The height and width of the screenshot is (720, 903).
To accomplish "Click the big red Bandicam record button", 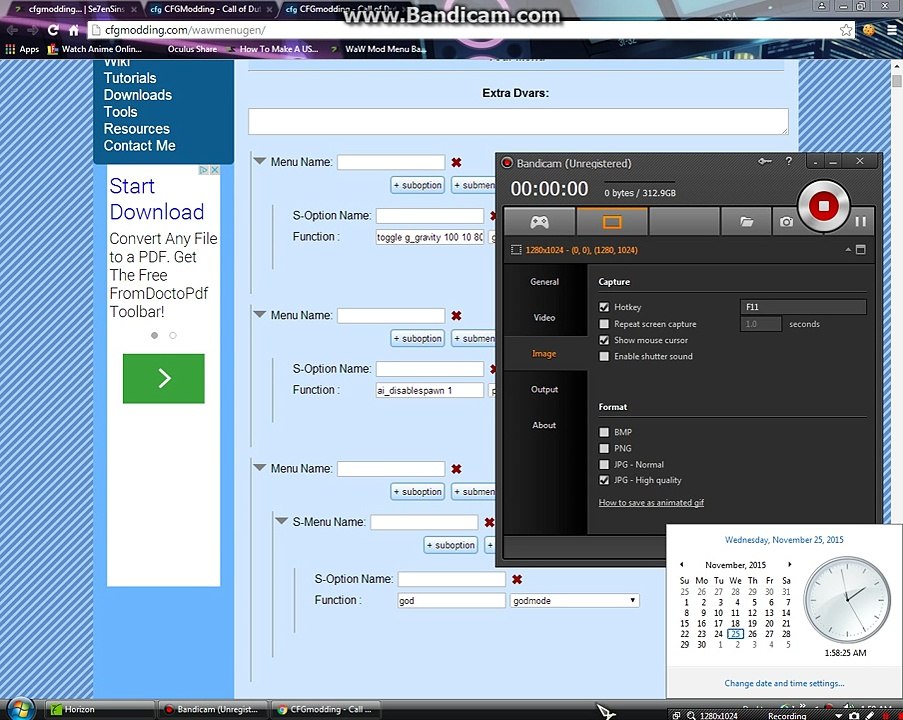I will tap(824, 206).
